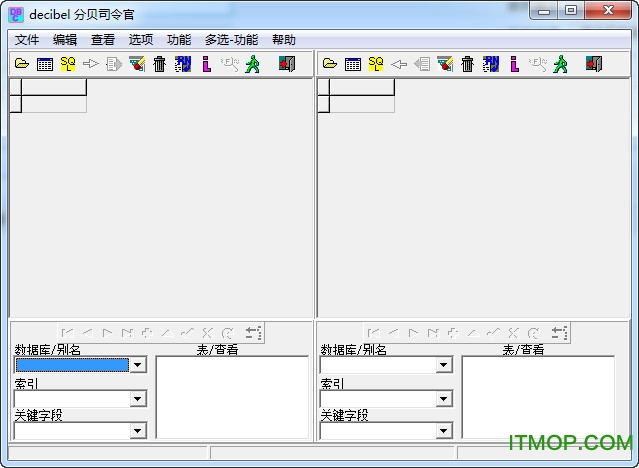Open the 多选-功能 menu

tap(231, 40)
